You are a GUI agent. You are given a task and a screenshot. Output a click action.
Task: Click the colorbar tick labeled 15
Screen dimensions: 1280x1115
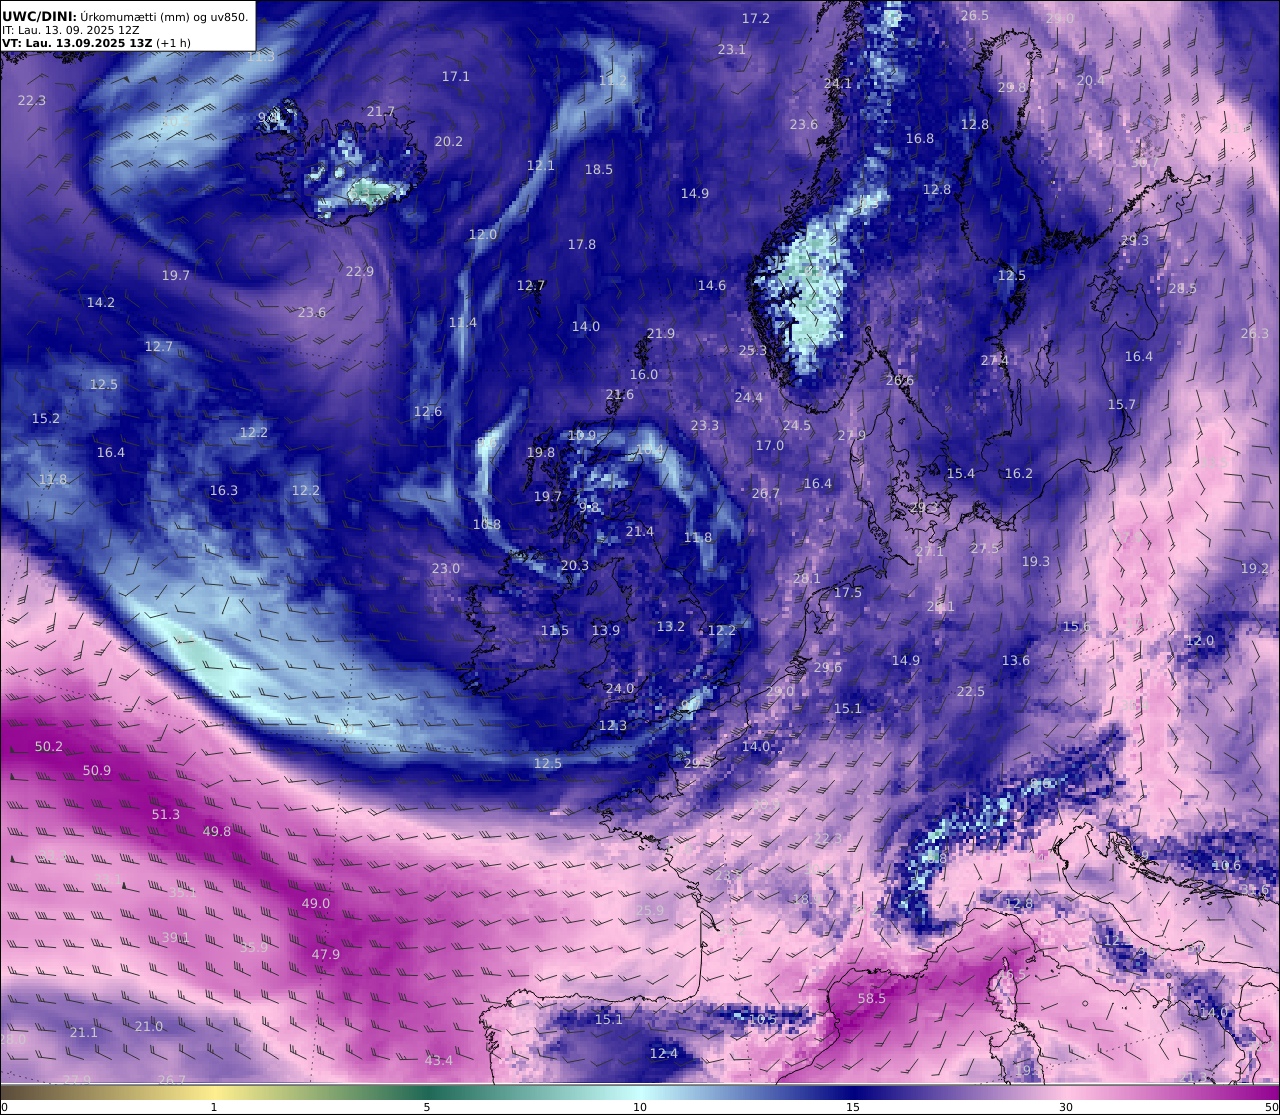click(x=853, y=1107)
